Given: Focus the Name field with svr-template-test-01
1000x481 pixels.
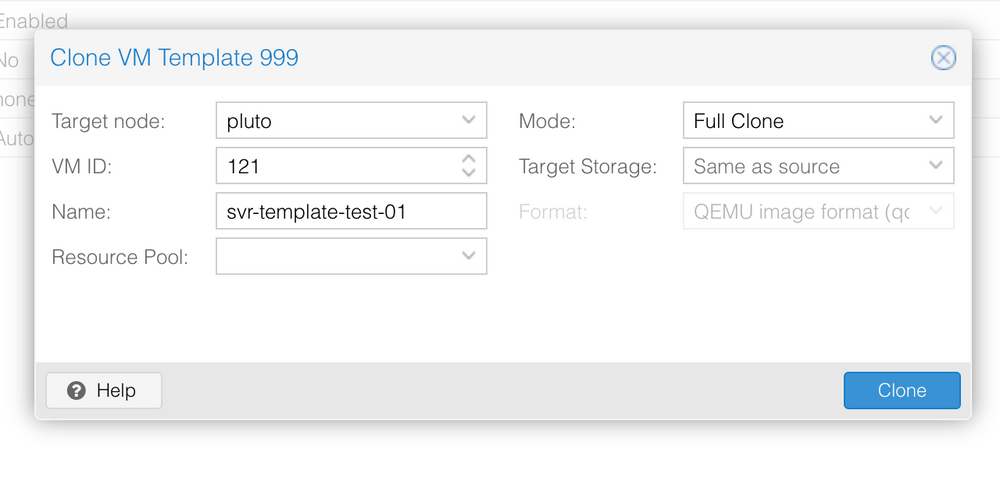Looking at the screenshot, I should tap(350, 211).
